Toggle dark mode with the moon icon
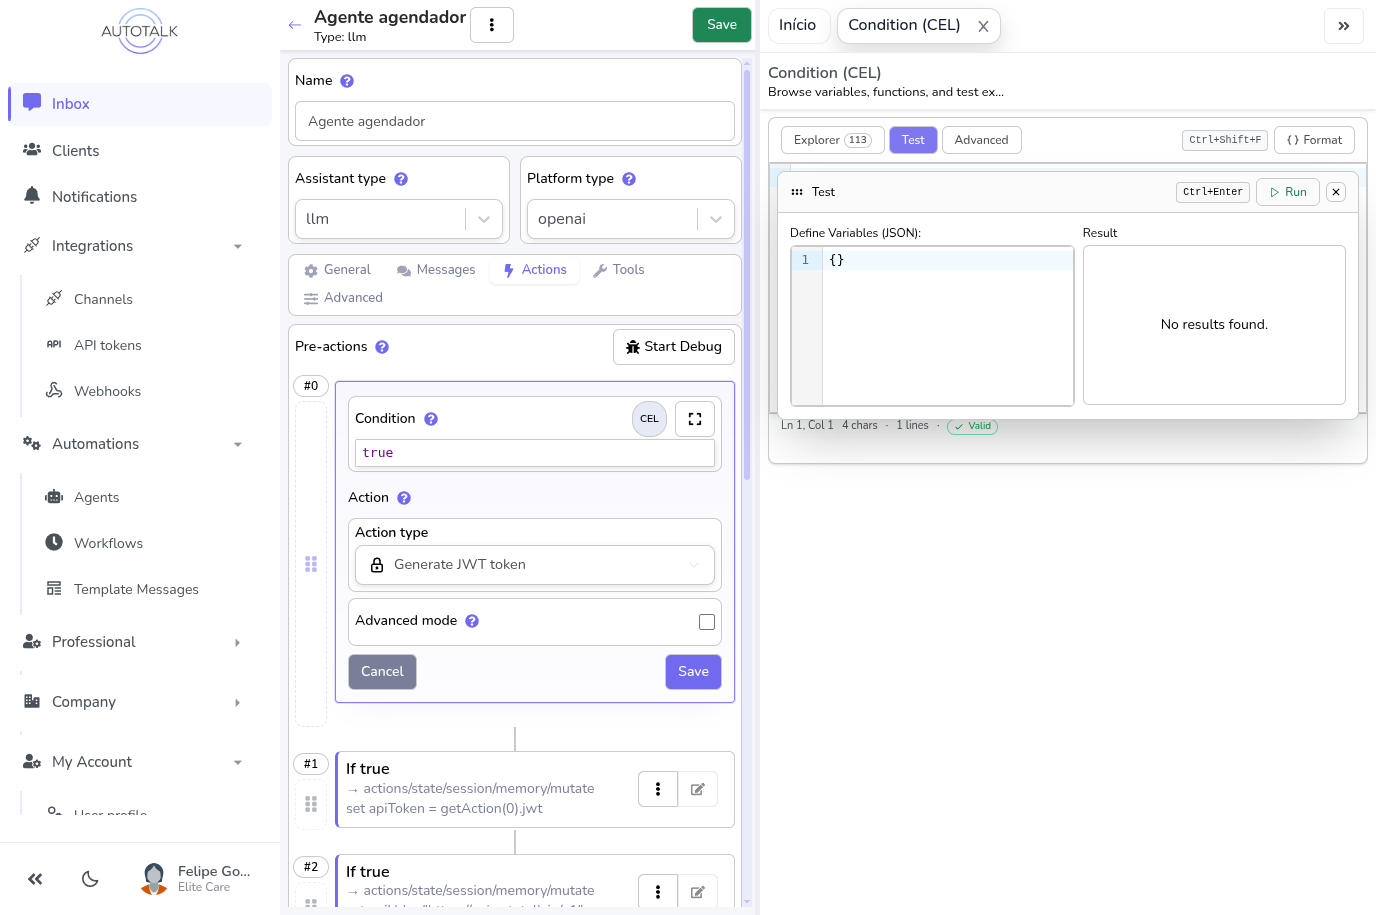 tap(90, 879)
